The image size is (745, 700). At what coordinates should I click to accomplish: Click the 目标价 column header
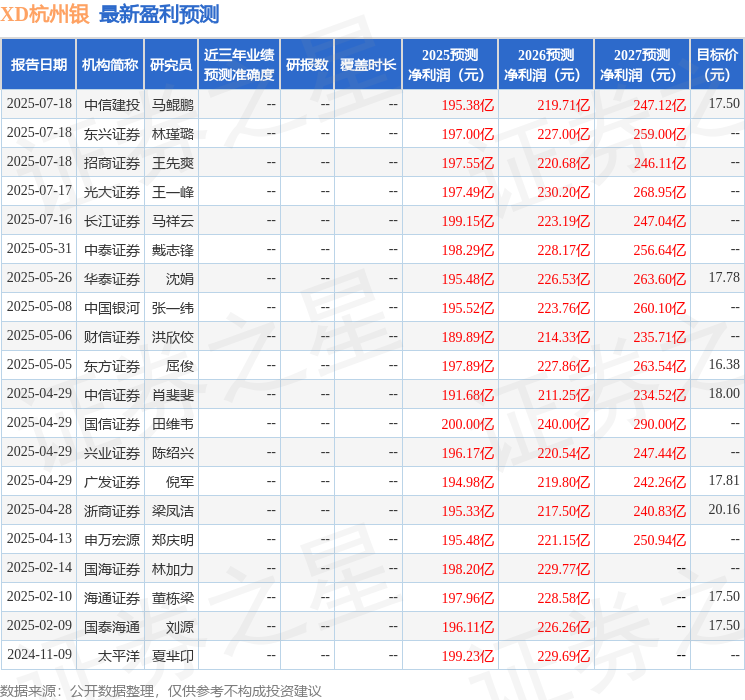[717, 65]
